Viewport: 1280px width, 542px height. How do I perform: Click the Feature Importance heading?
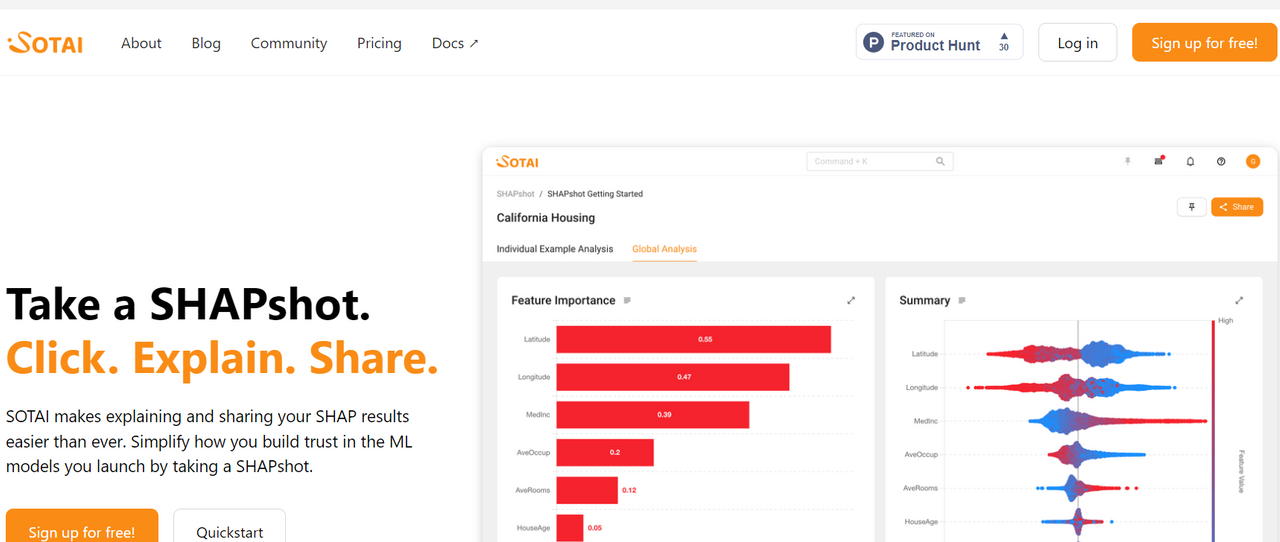tap(563, 300)
